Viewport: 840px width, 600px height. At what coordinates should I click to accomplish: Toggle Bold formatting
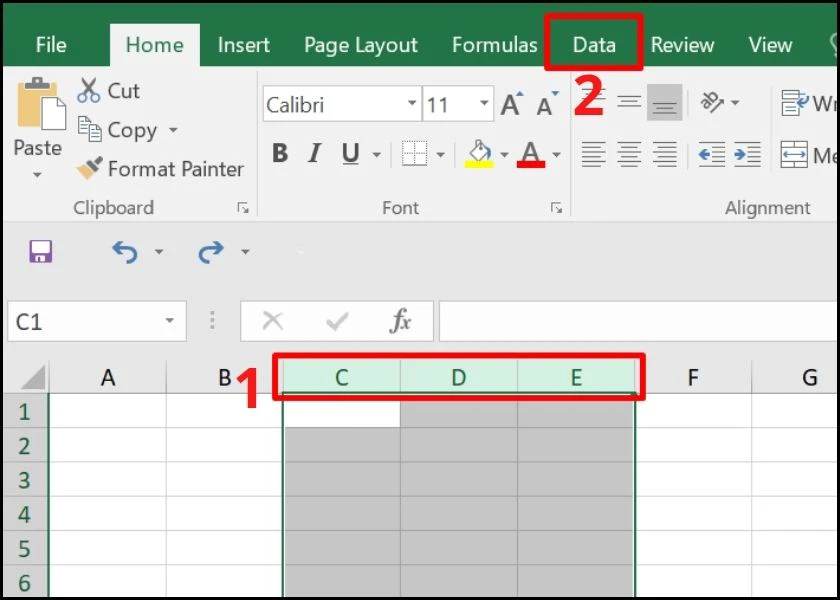pyautogui.click(x=279, y=154)
